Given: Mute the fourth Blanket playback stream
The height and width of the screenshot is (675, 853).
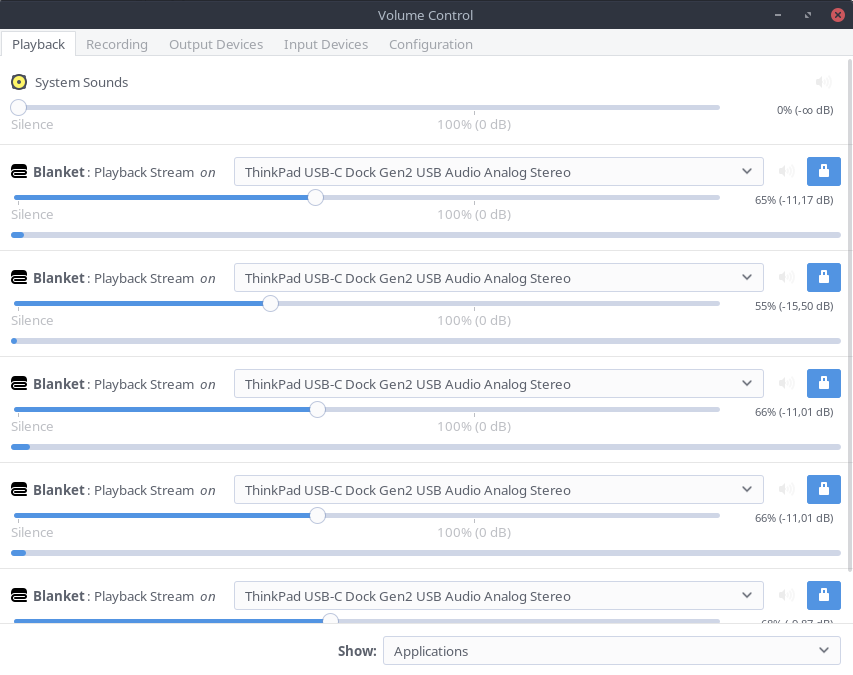Looking at the screenshot, I should [787, 490].
